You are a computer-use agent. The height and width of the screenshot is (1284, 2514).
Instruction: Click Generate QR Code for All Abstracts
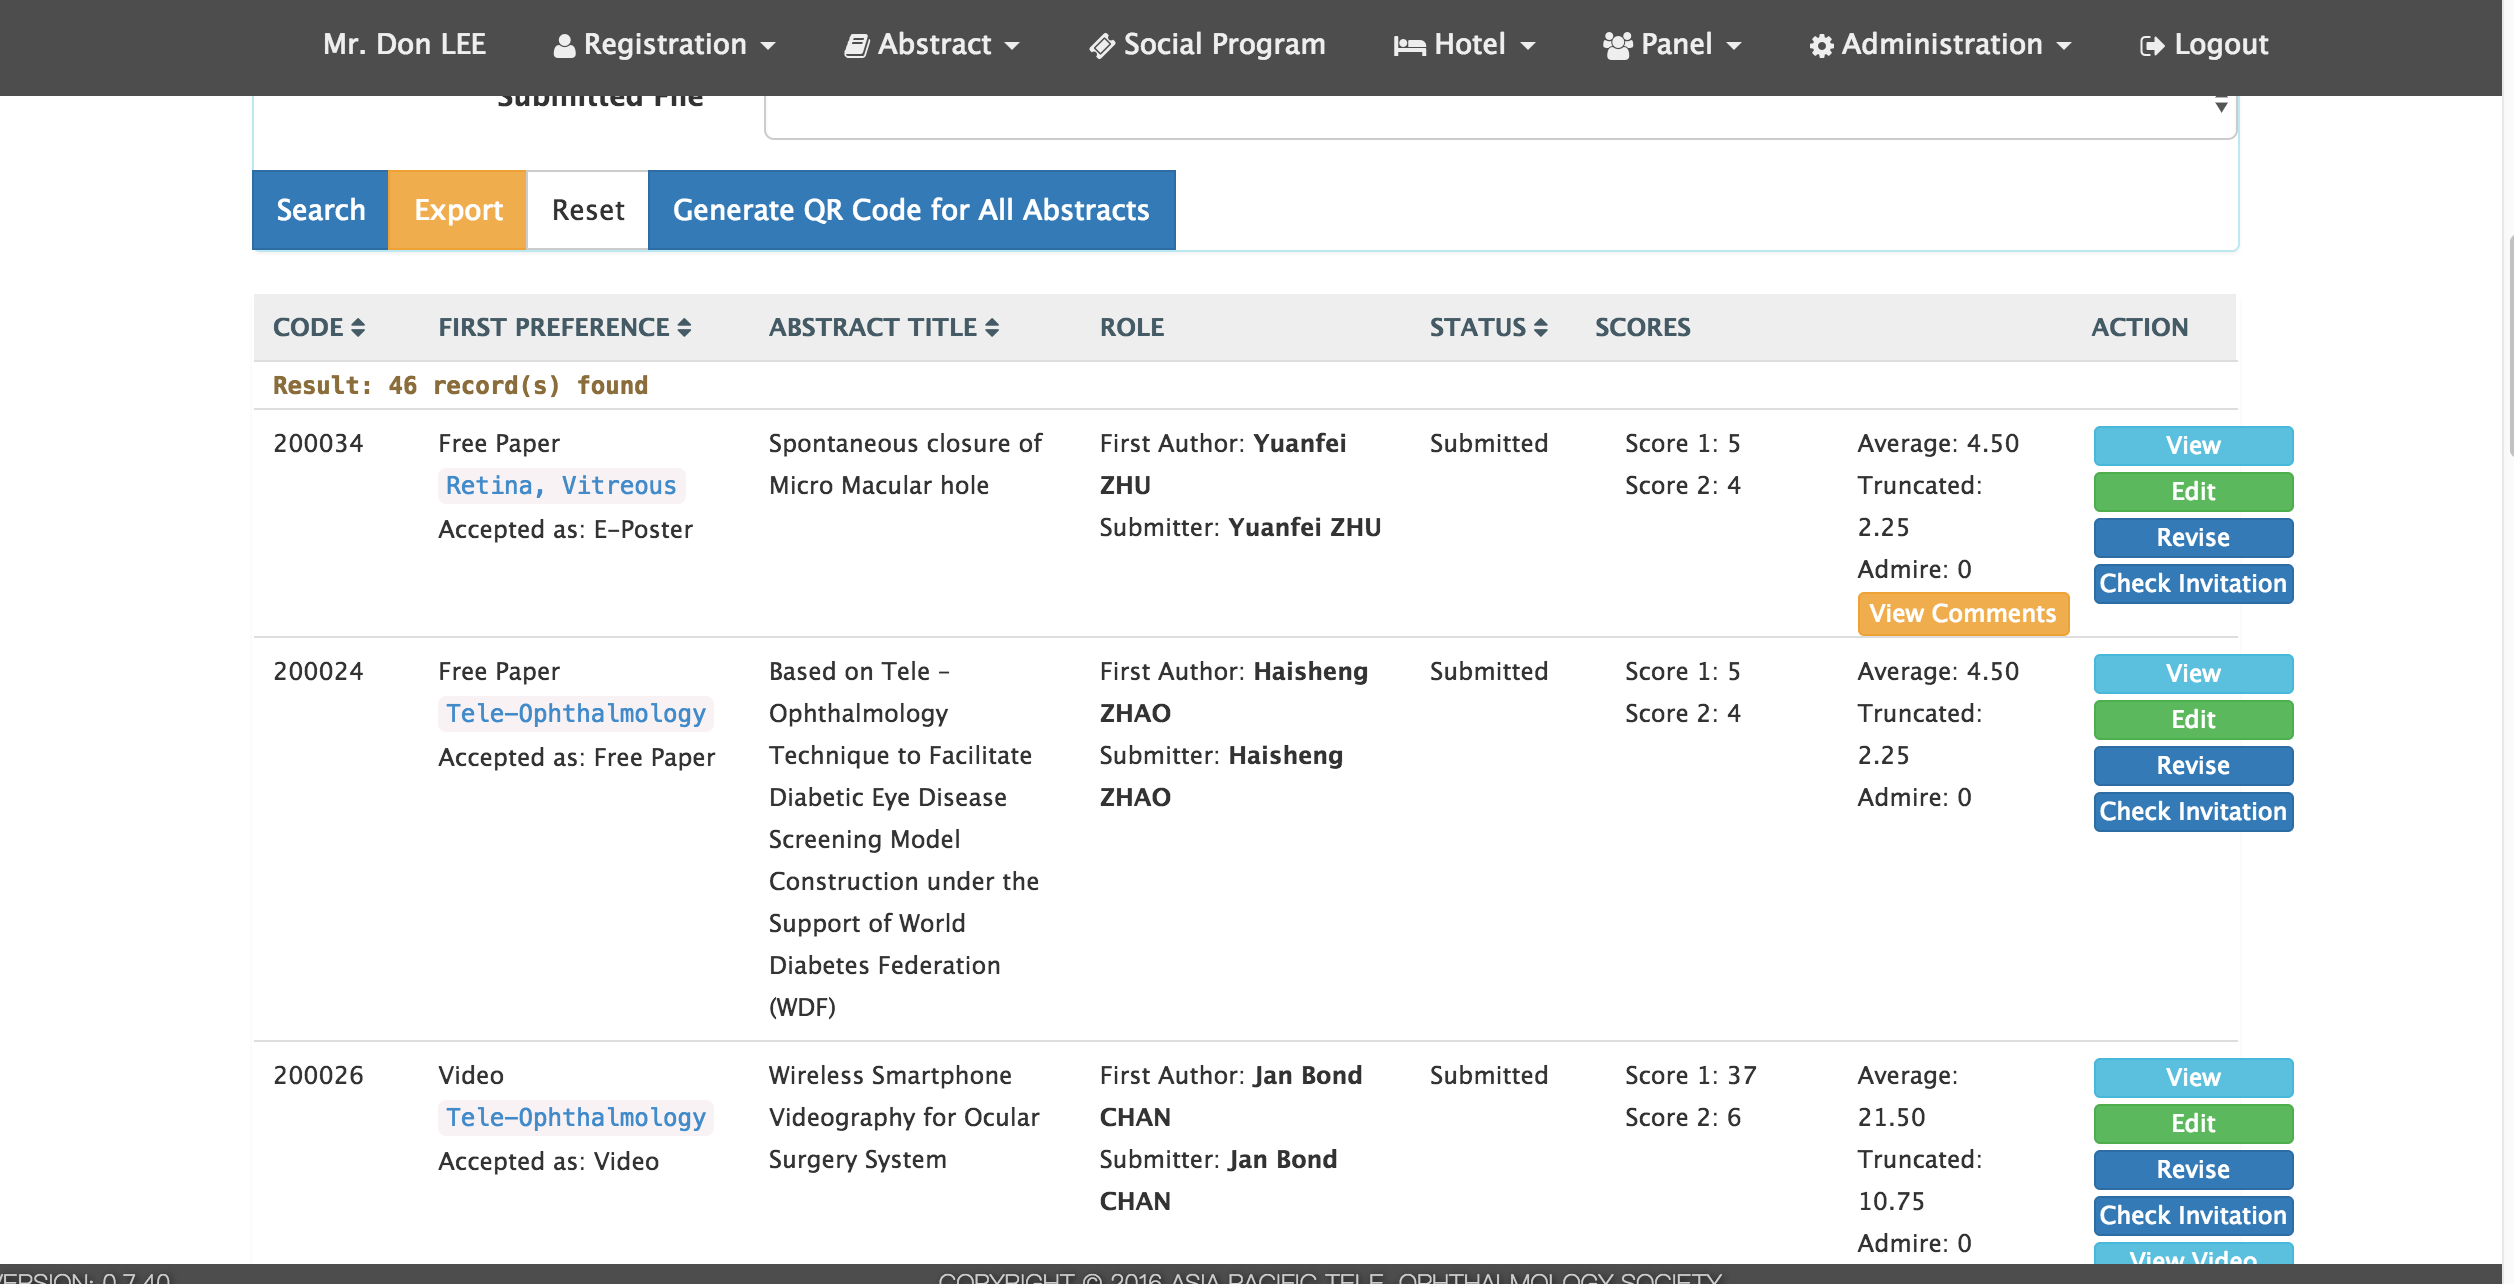tap(911, 210)
